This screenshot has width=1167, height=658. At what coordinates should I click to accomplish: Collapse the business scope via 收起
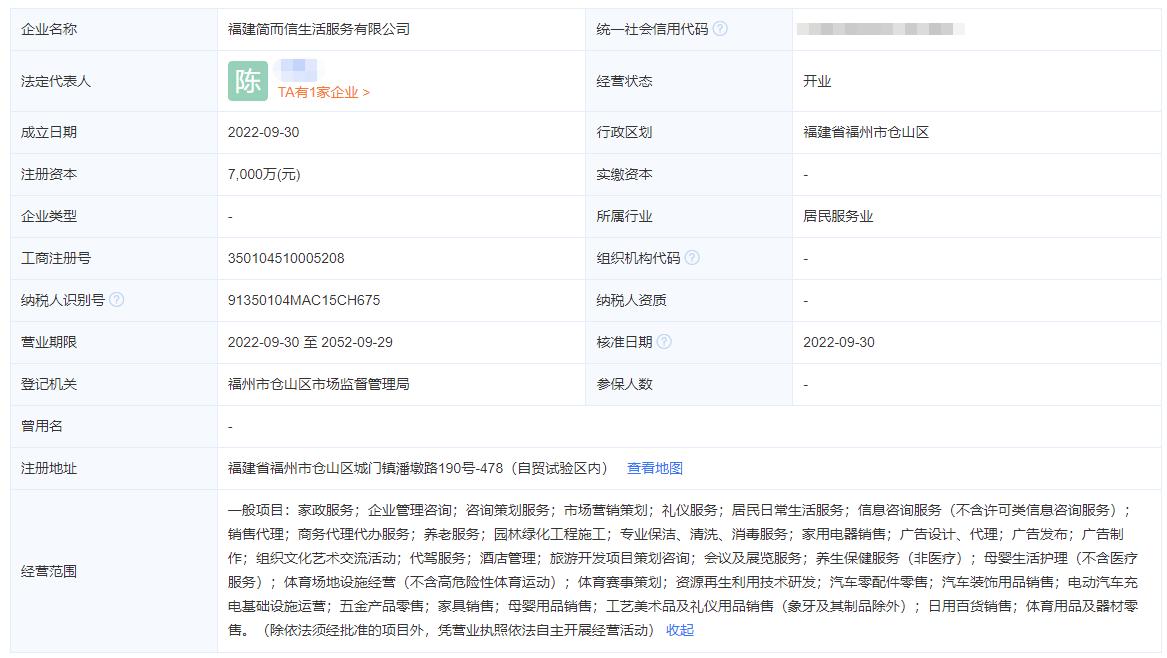tap(679, 630)
